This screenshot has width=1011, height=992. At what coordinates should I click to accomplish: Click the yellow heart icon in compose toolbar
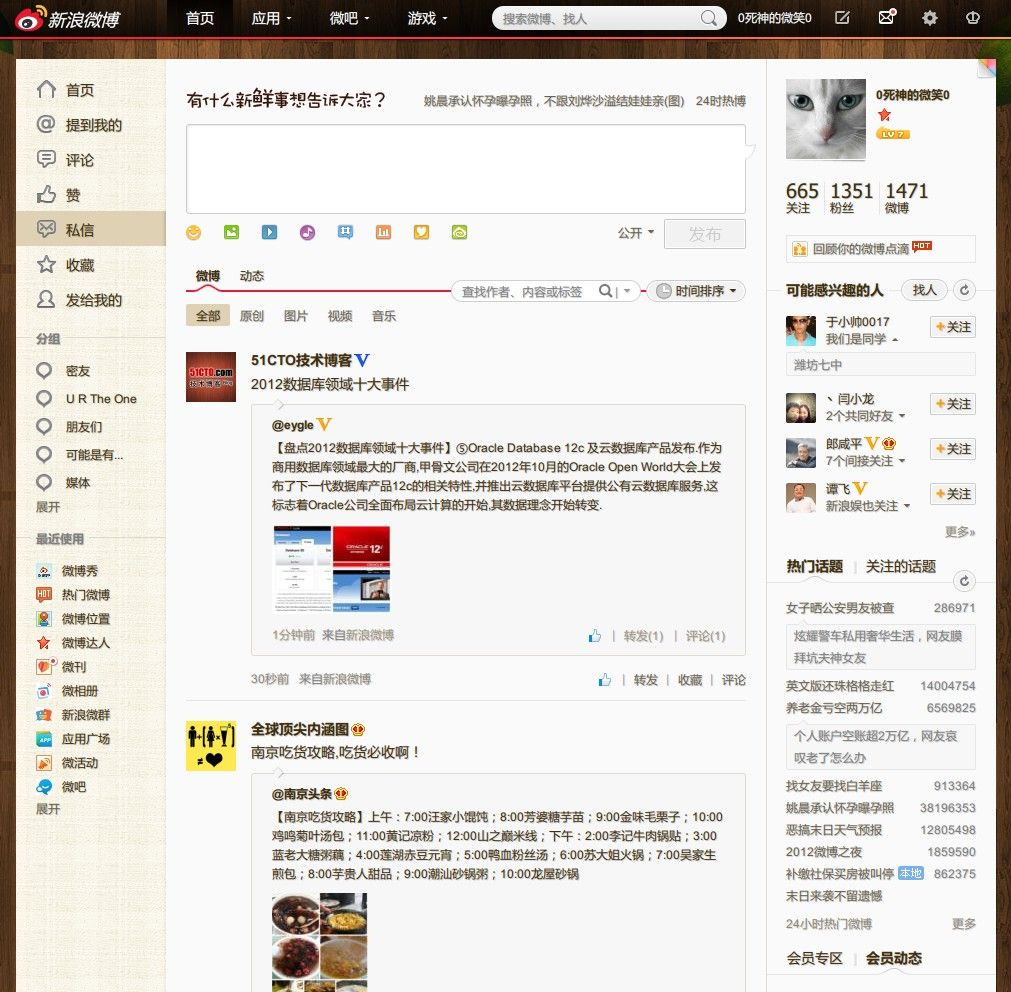coord(422,232)
